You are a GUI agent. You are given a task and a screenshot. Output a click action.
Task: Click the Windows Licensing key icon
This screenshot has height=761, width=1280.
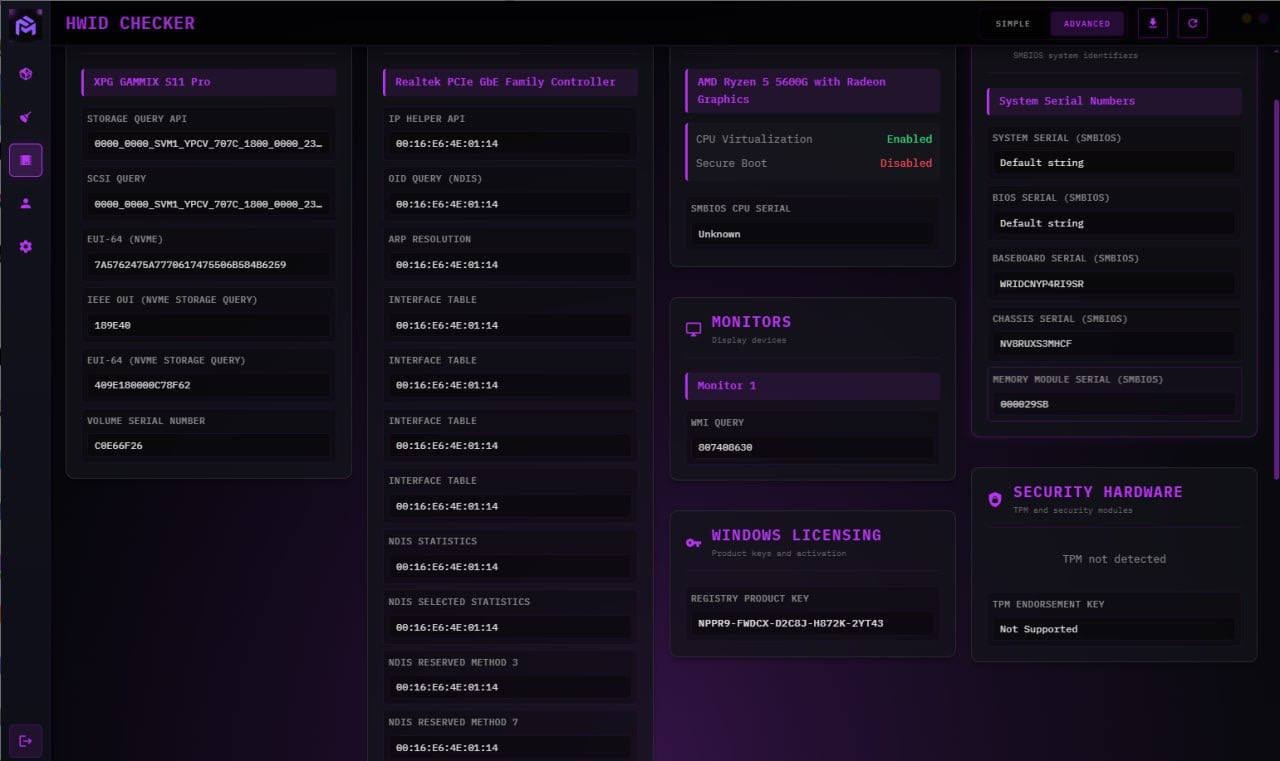tap(692, 541)
